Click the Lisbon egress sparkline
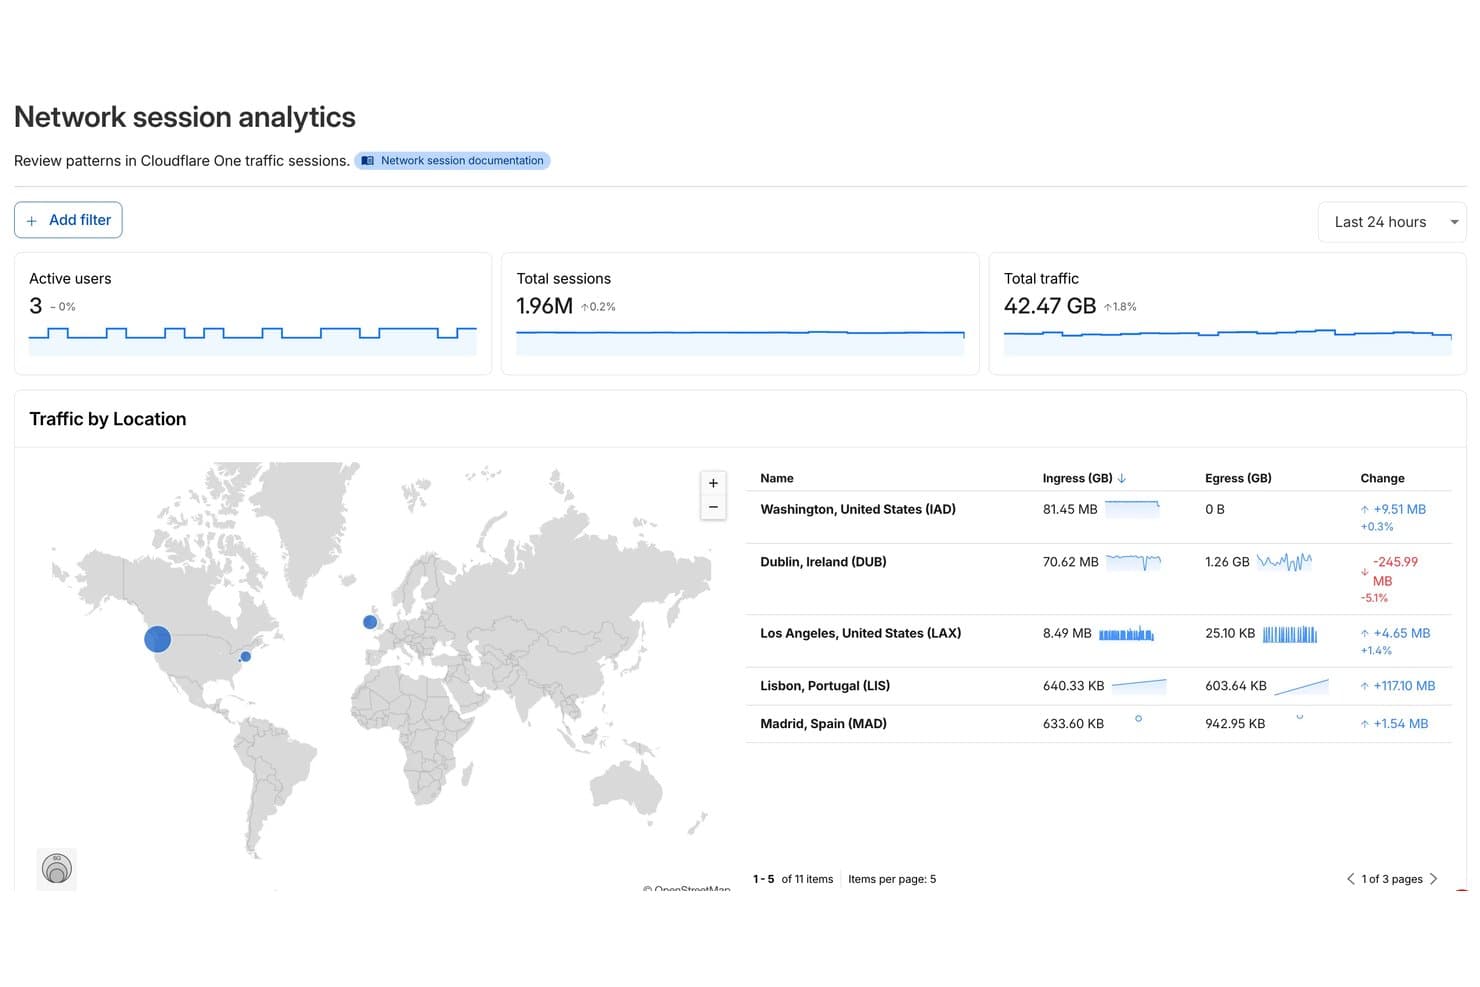The height and width of the screenshot is (987, 1480). pyautogui.click(x=1302, y=686)
